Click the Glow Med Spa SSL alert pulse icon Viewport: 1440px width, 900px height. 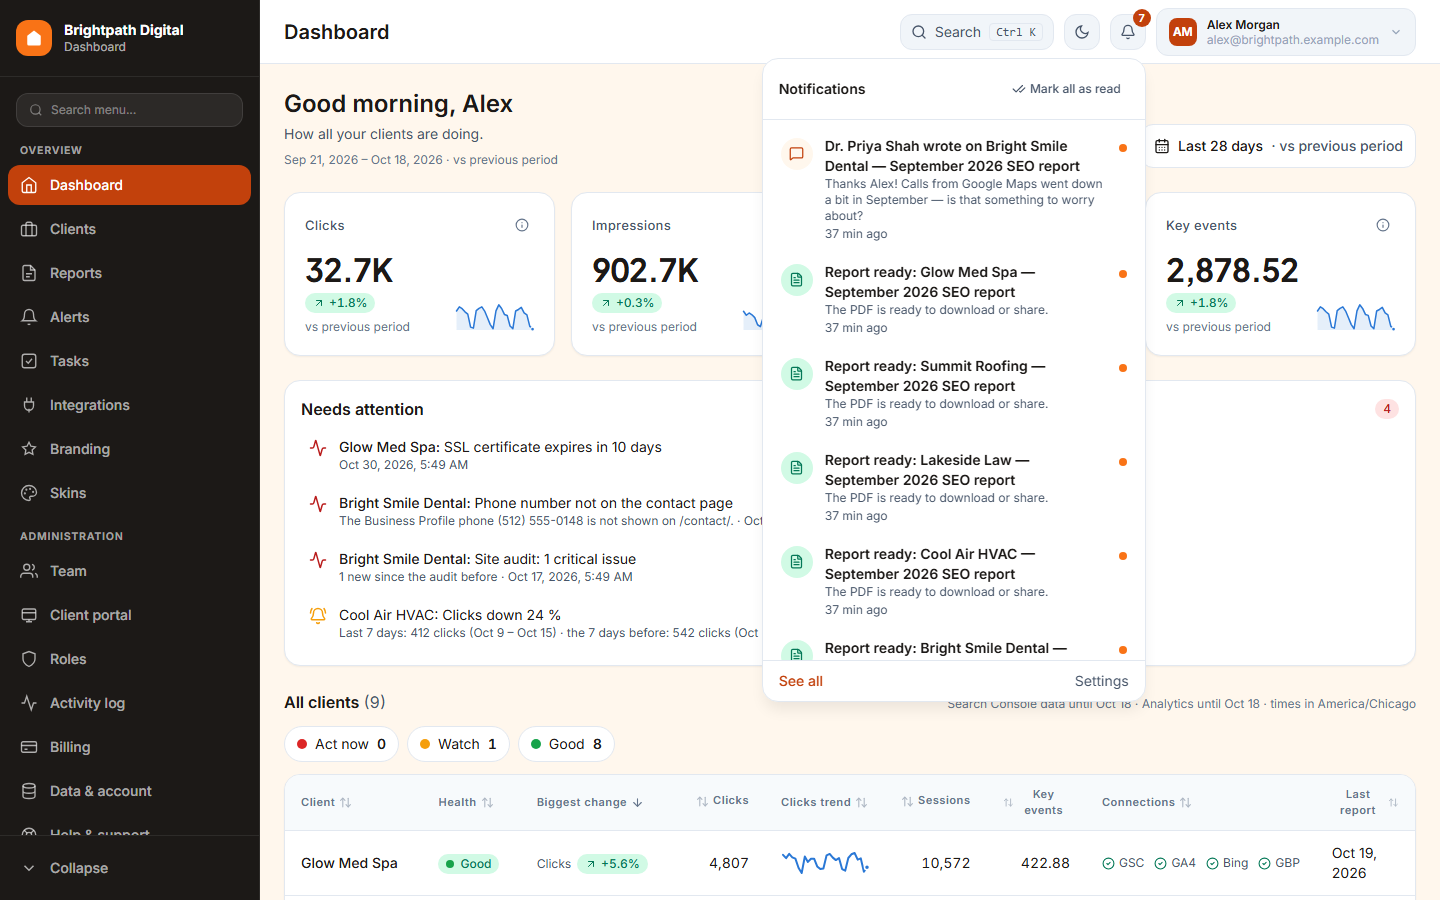click(318, 448)
